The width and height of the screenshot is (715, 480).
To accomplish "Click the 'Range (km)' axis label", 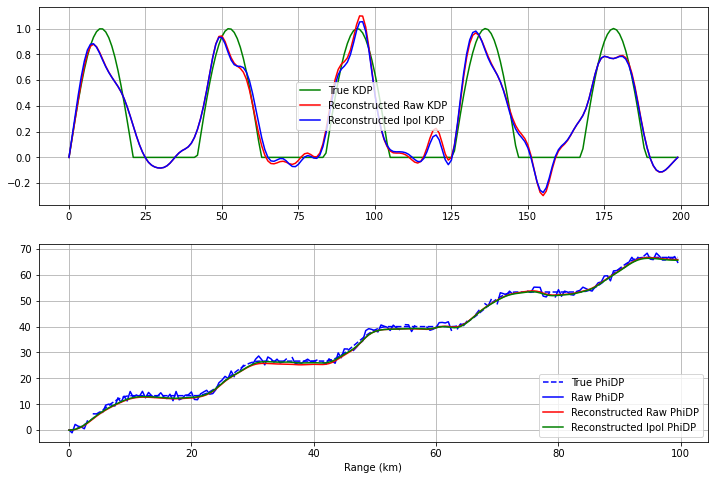I will pyautogui.click(x=373, y=467).
